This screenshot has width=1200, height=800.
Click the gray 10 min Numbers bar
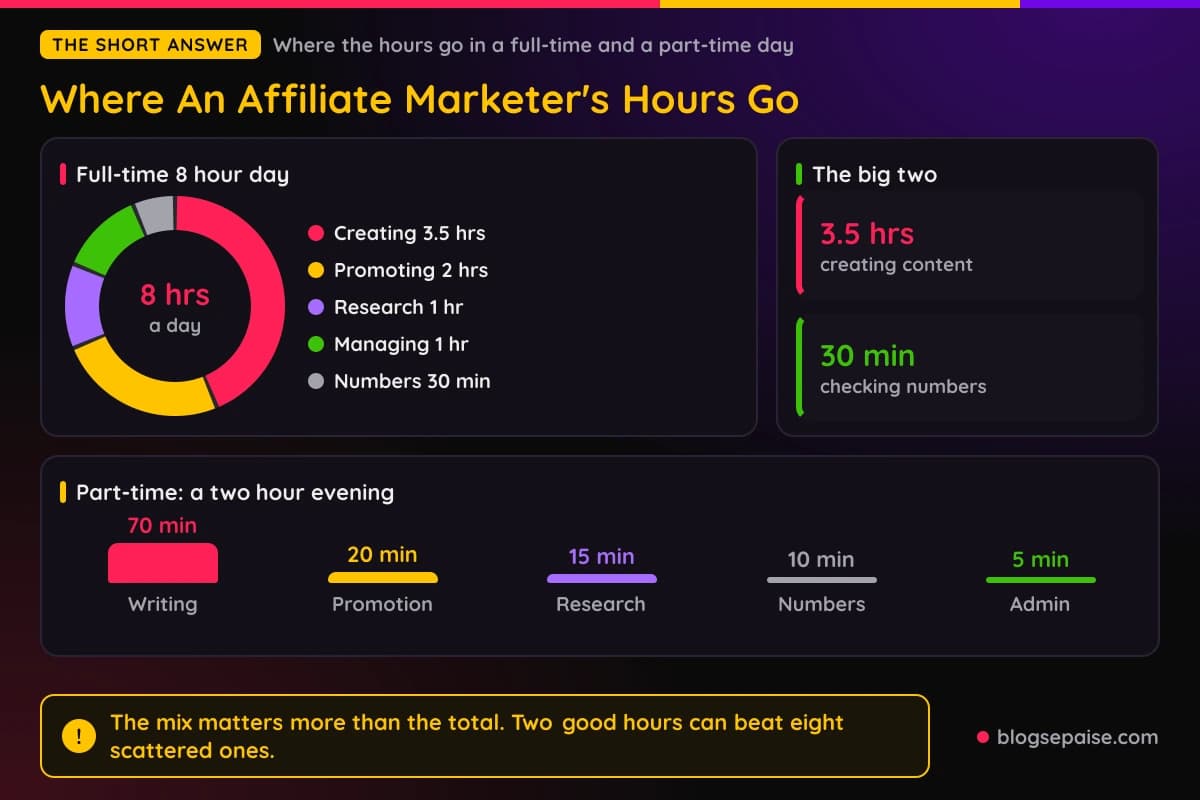coord(822,580)
